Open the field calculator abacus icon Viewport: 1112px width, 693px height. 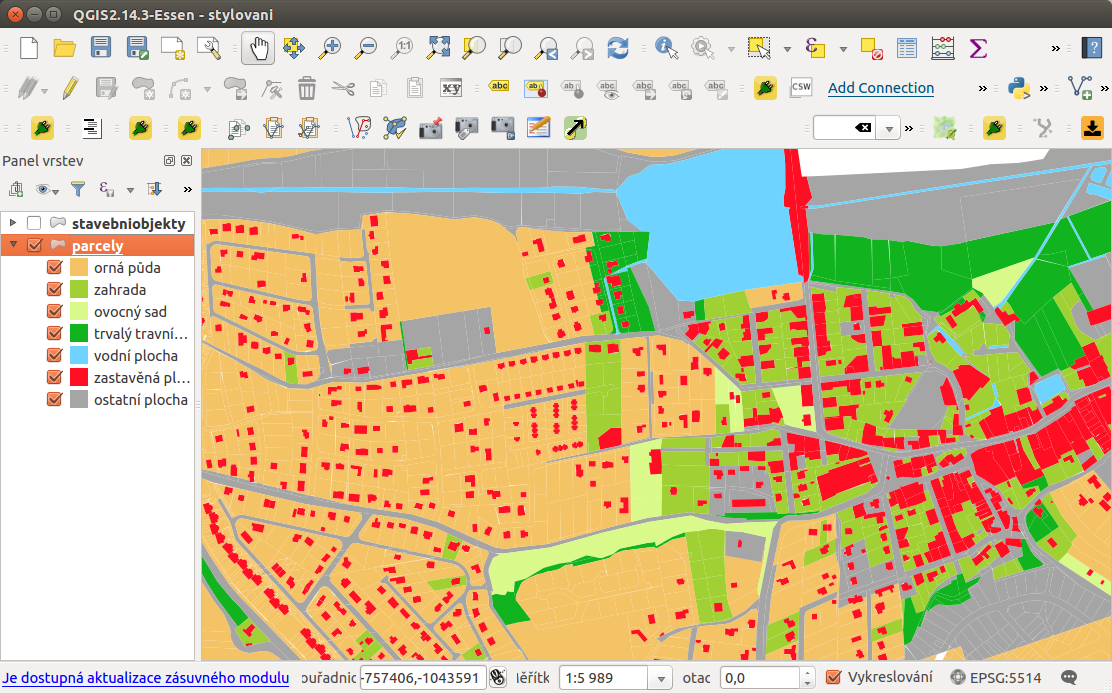[x=942, y=48]
